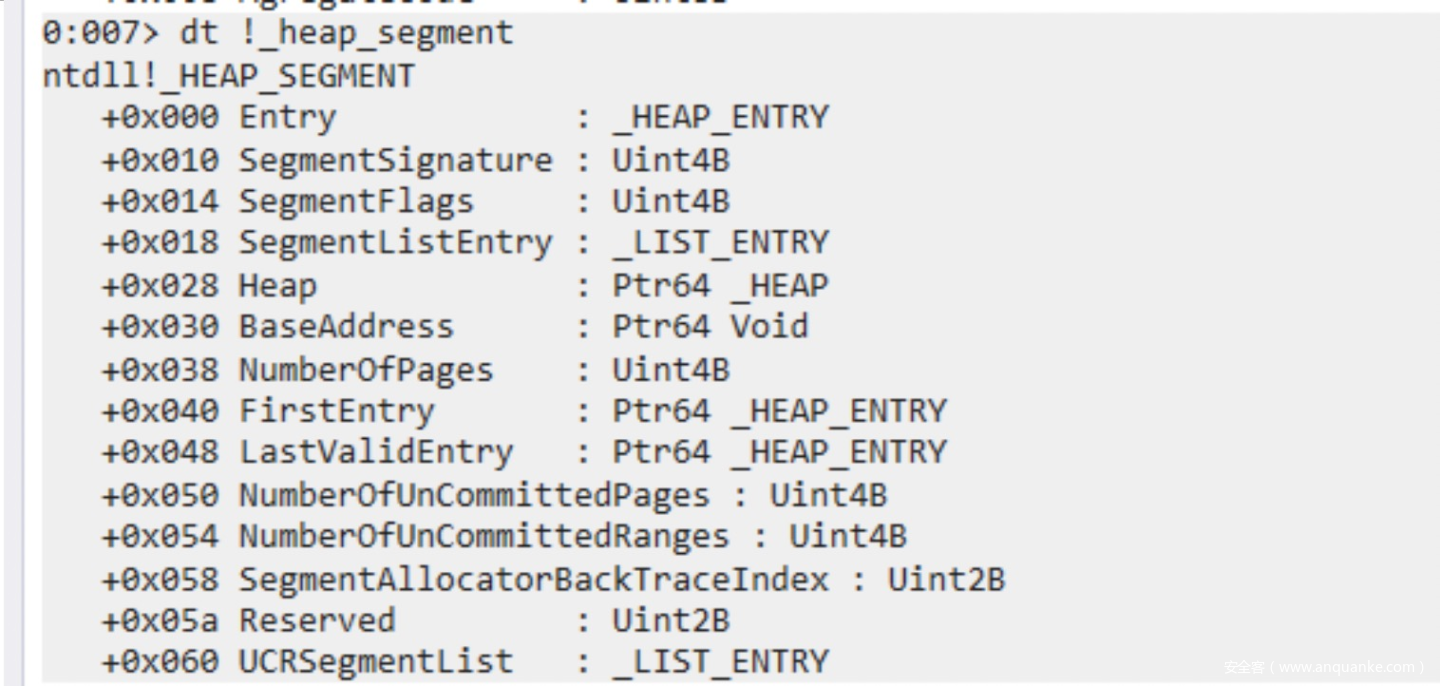Click the FirstEntry field name
This screenshot has height=686, width=1440.
336,411
